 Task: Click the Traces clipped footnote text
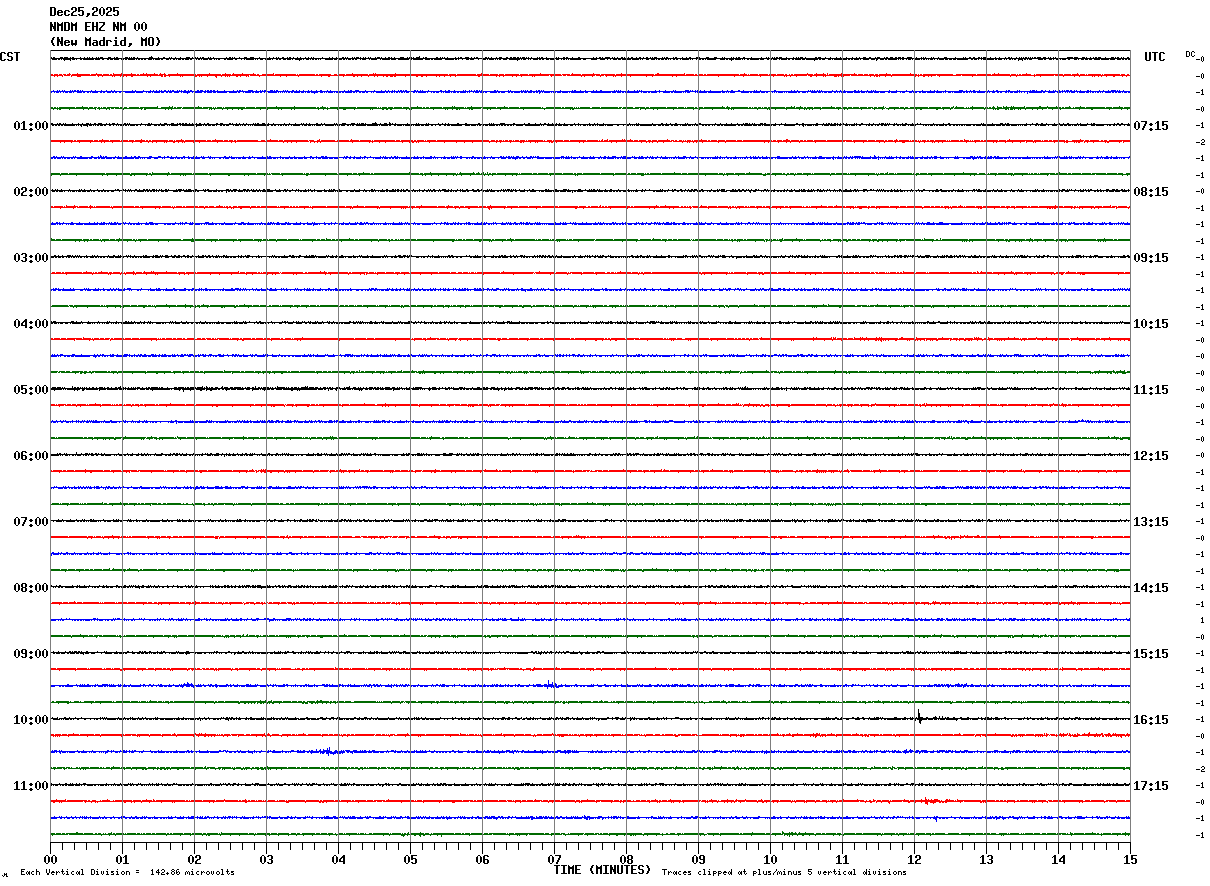(x=784, y=872)
